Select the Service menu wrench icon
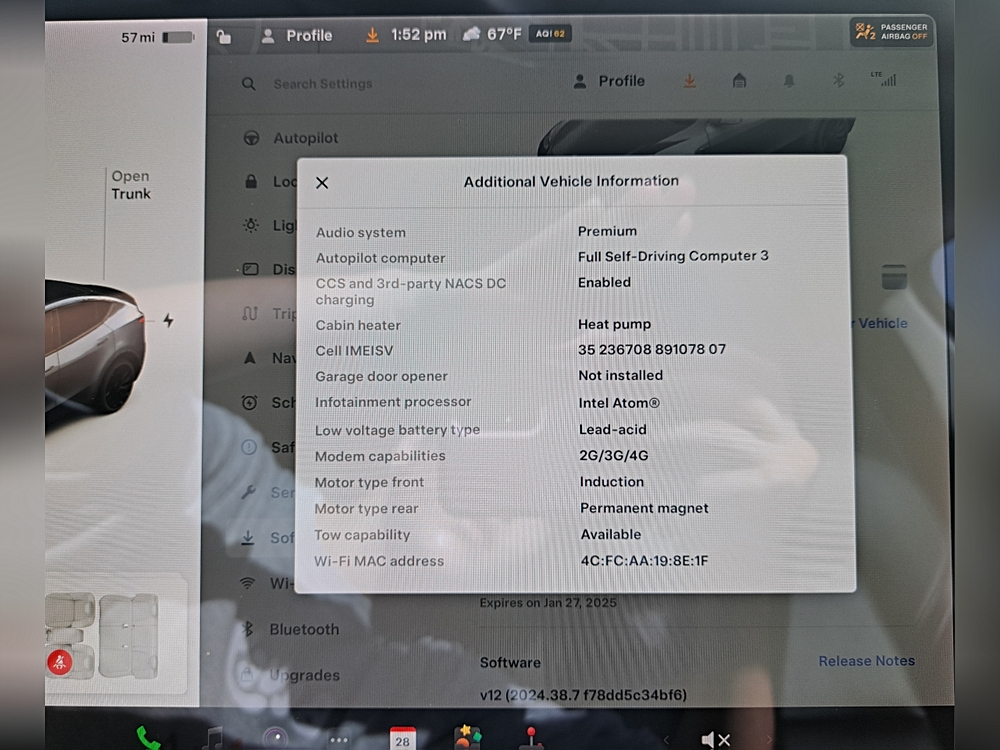1000x750 pixels. click(x=249, y=492)
